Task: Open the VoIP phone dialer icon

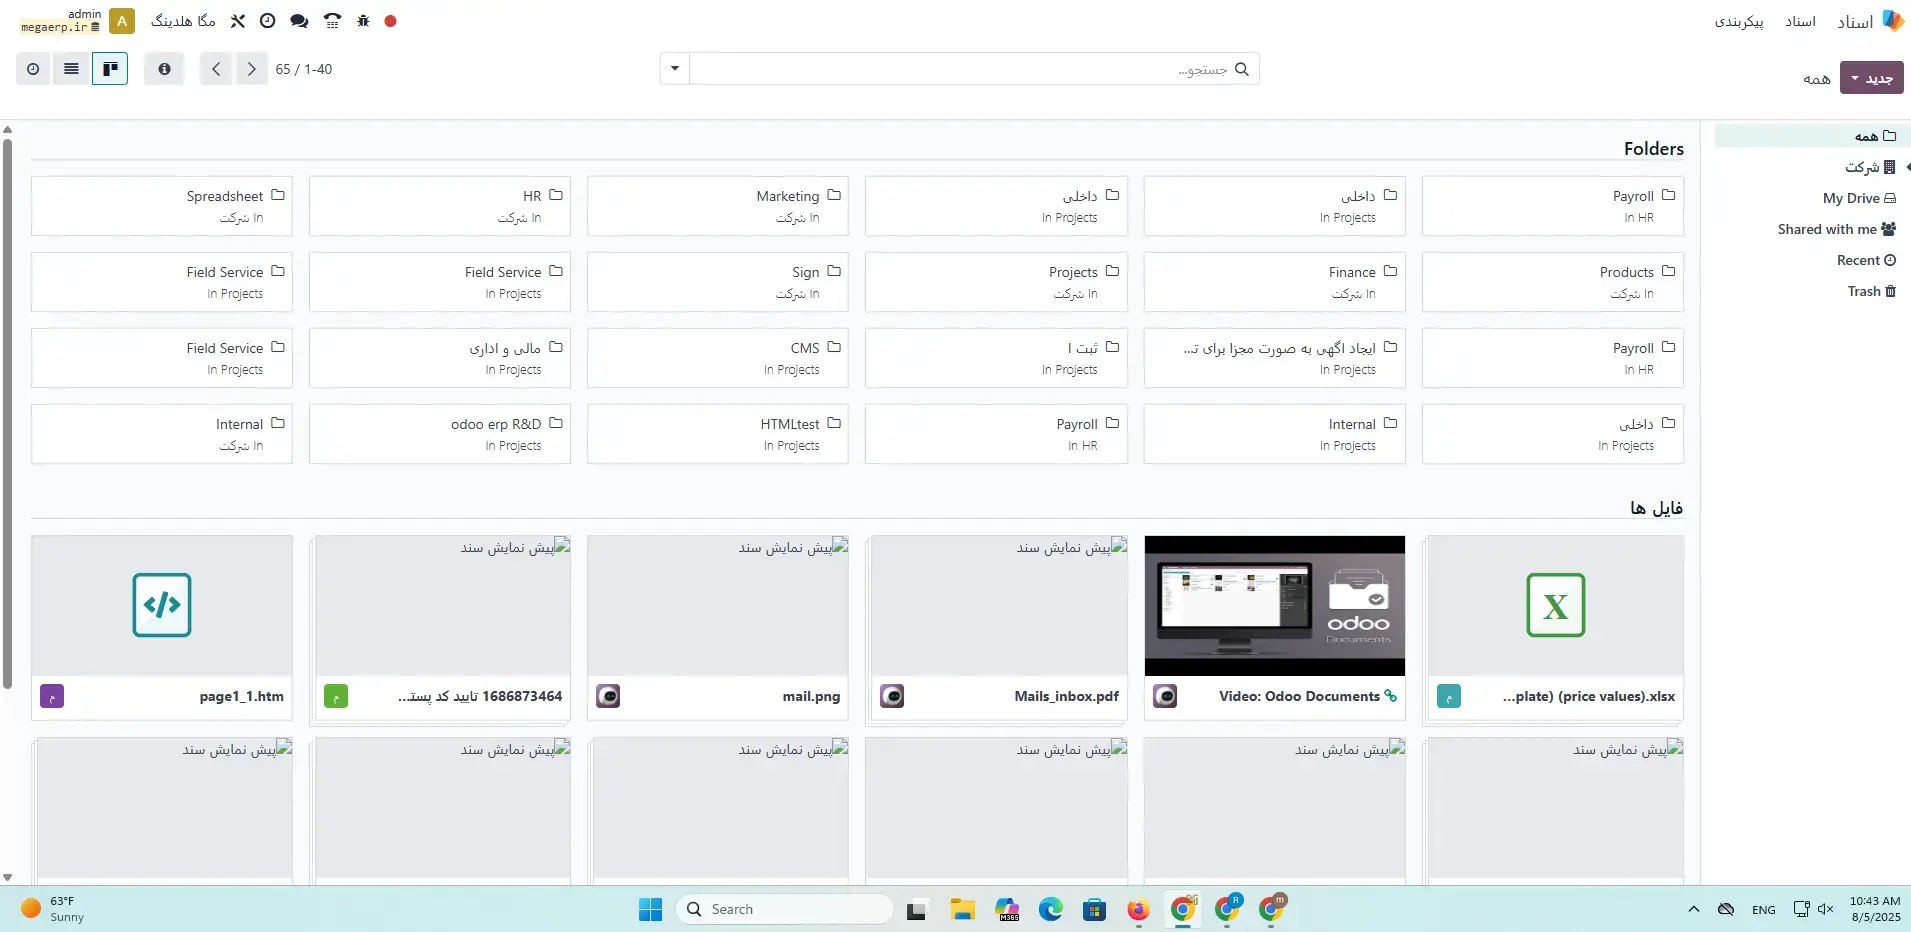Action: coord(331,21)
